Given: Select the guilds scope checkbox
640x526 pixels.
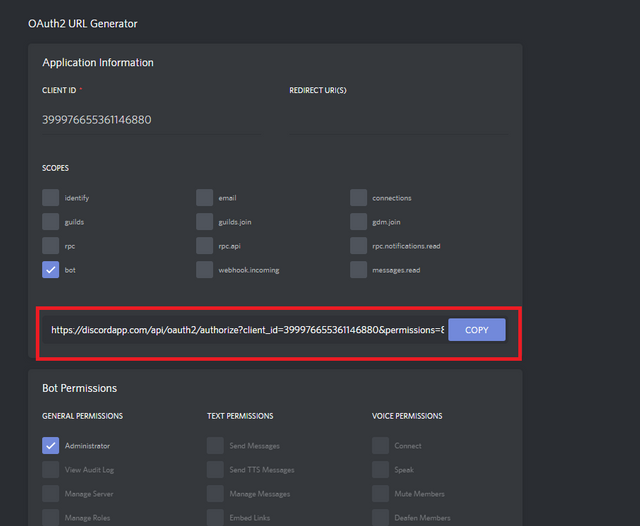Looking at the screenshot, I should click(x=51, y=222).
